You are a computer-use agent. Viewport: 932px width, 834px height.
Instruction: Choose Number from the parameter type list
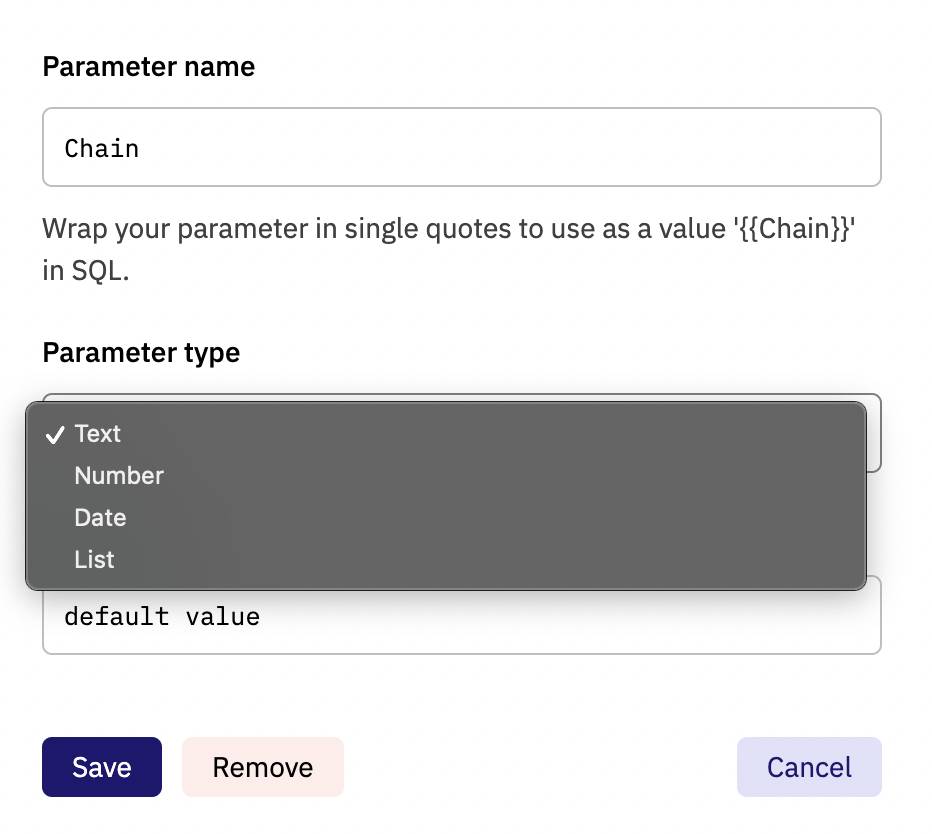tap(446, 476)
